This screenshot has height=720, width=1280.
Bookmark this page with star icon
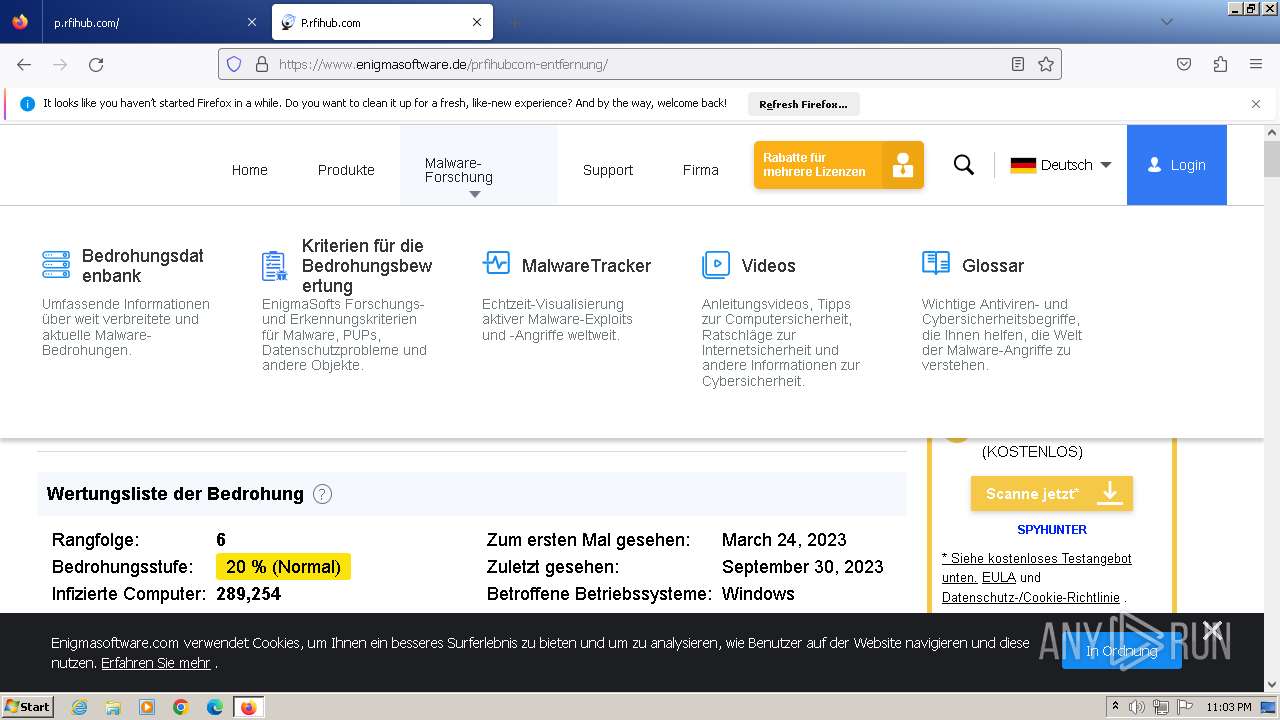pyautogui.click(x=1046, y=64)
